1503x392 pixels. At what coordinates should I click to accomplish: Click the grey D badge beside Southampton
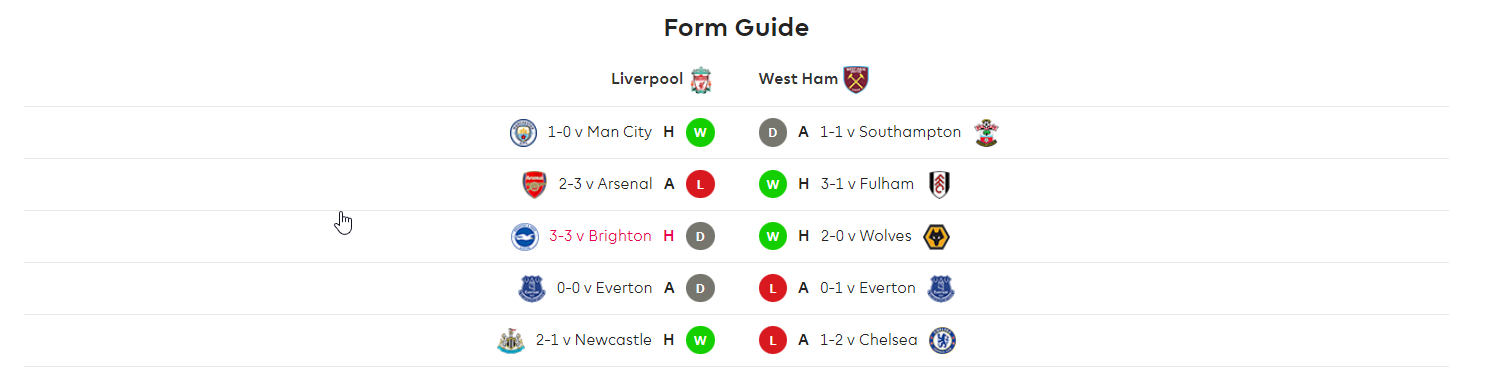[773, 132]
